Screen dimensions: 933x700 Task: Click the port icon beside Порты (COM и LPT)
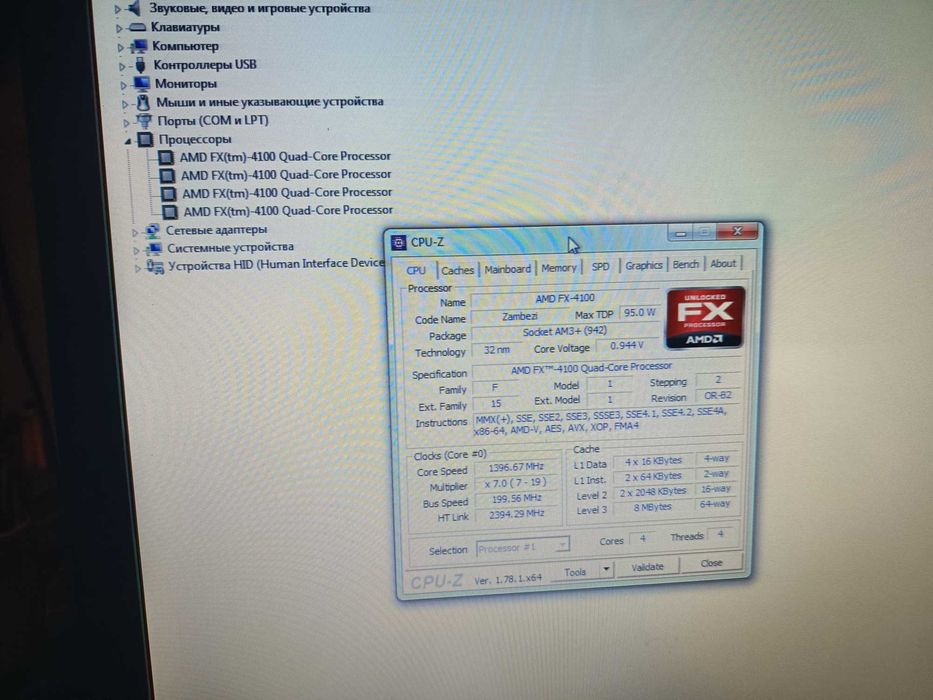pos(145,121)
